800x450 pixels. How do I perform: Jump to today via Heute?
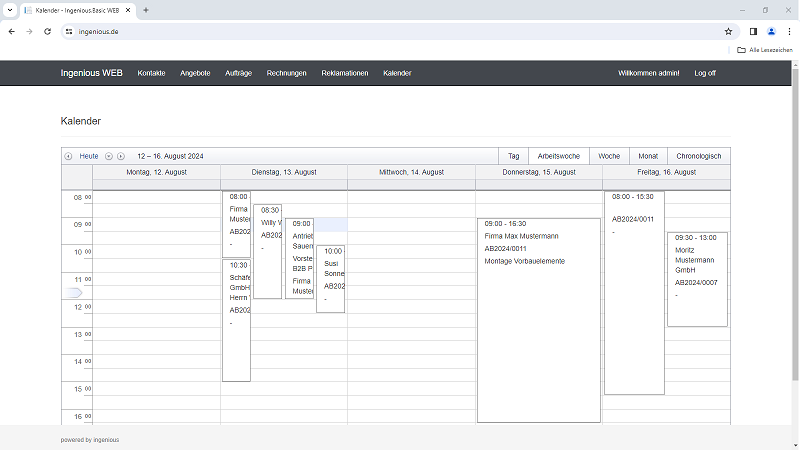click(x=89, y=156)
